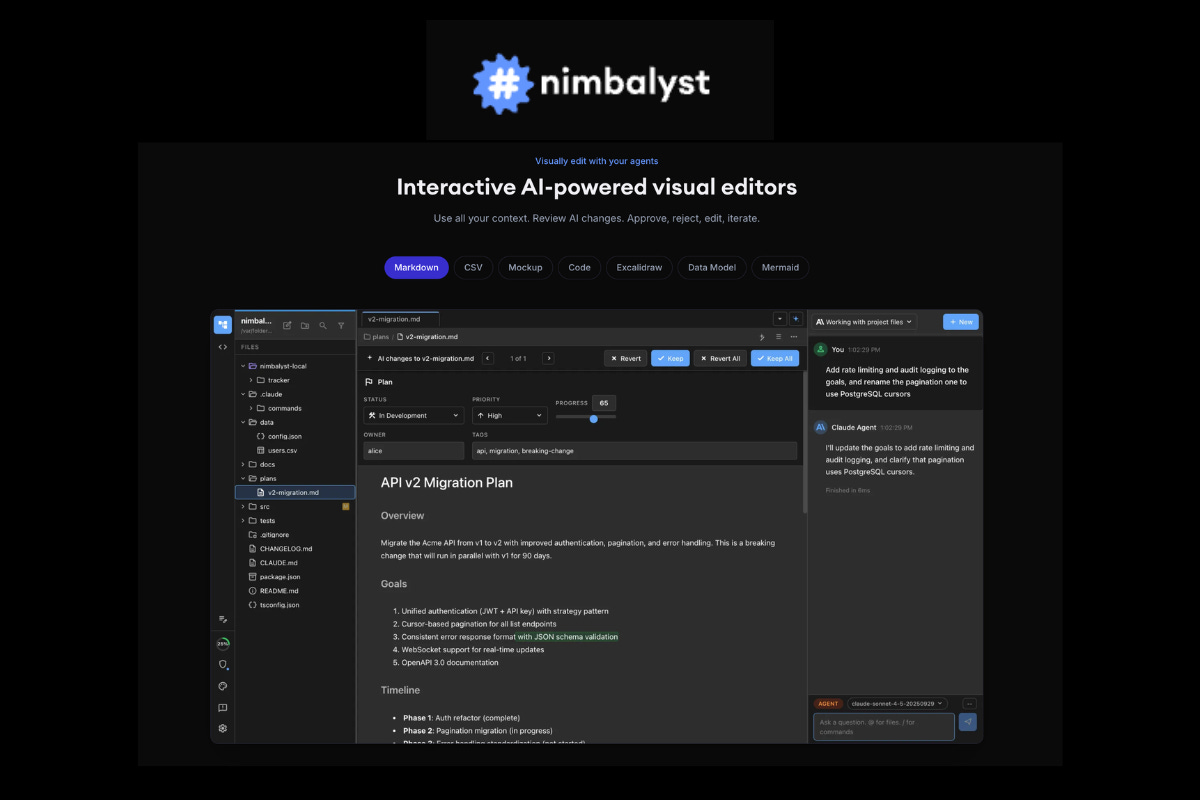Collapse the plans folder
Image resolution: width=1200 pixels, height=800 pixels.
pyautogui.click(x=243, y=479)
